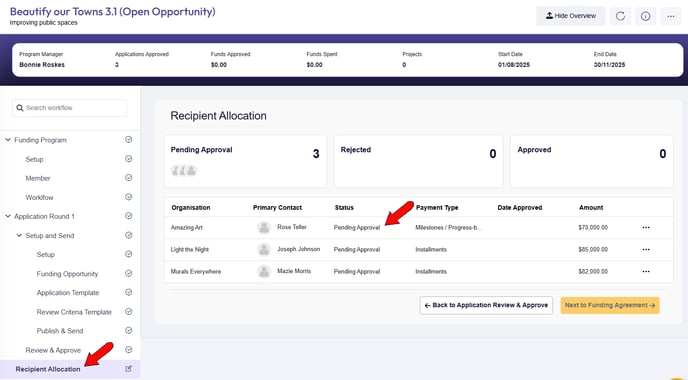Sort by Organisation column header
The image size is (688, 380).
pos(191,208)
